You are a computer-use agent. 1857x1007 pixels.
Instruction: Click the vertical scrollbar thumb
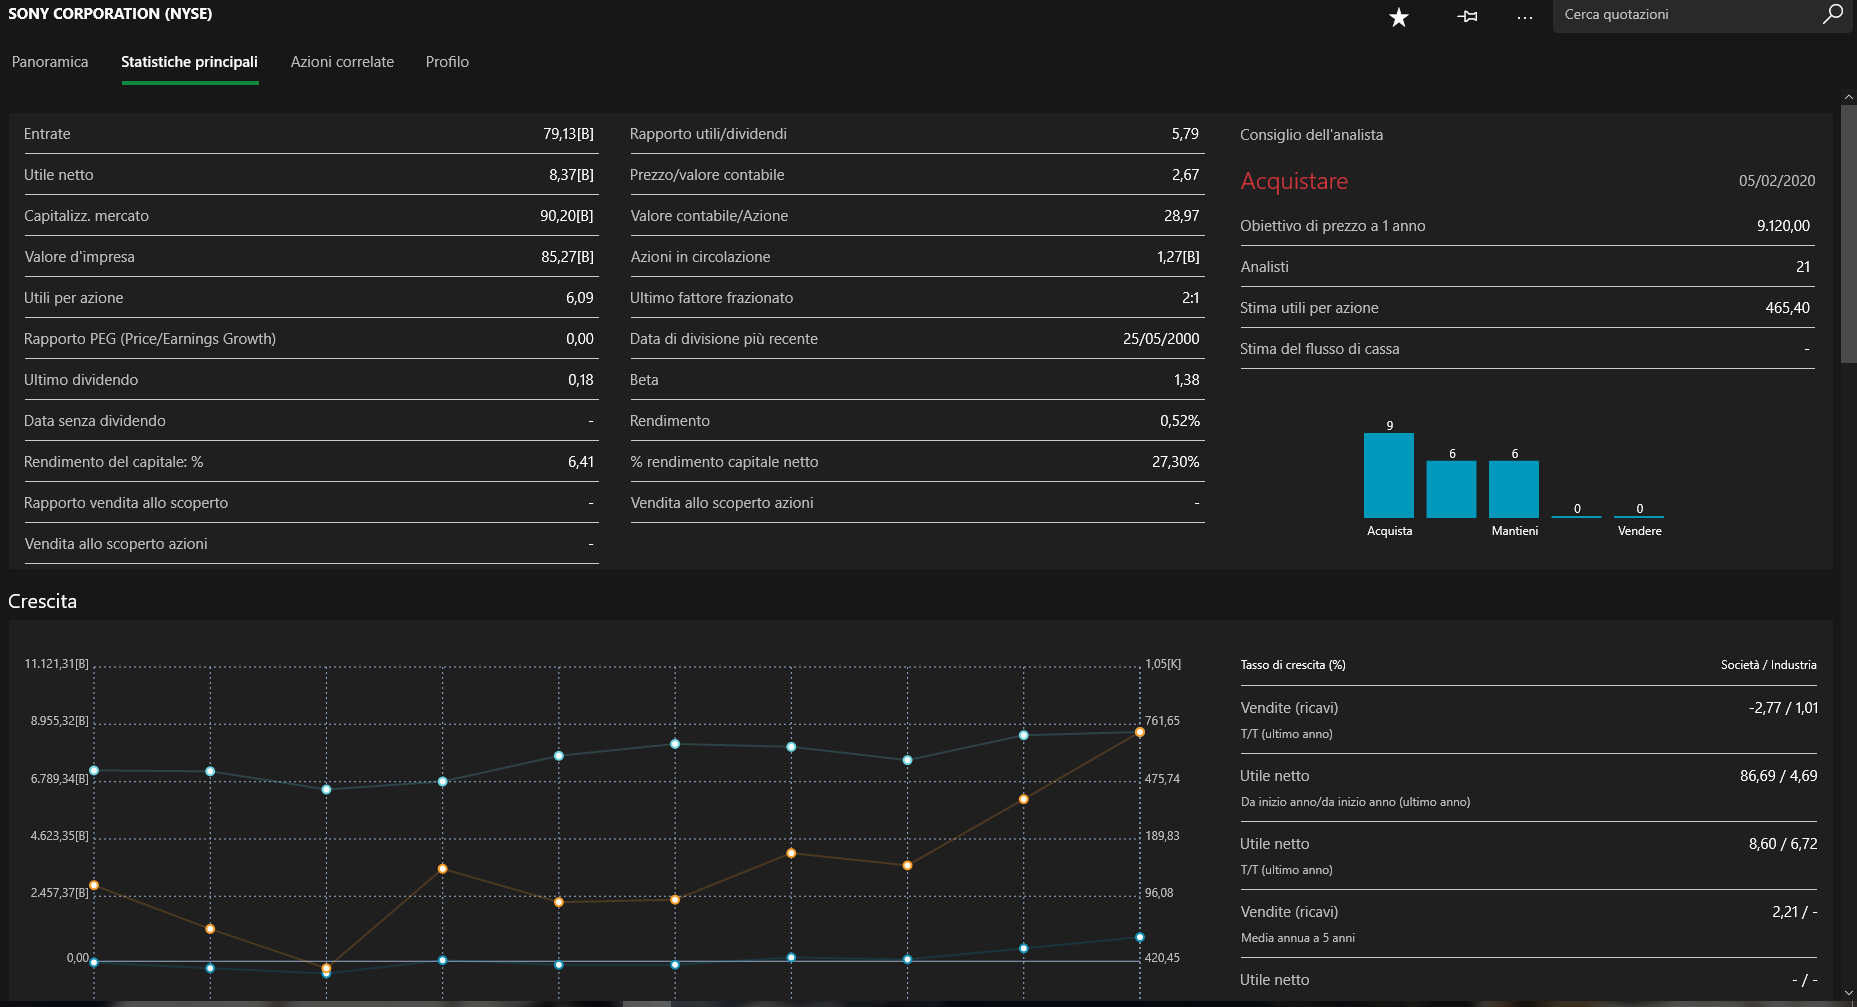point(1848,233)
